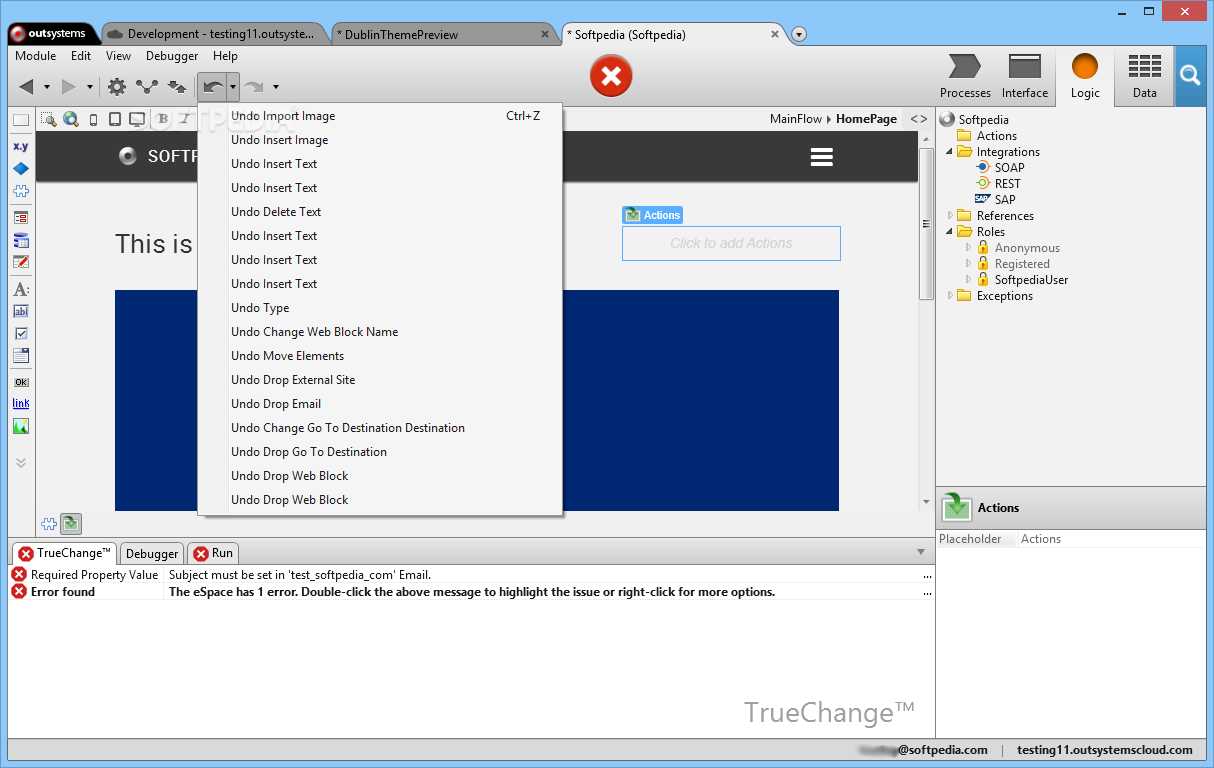Choose Undo Delete Text from the list
1214x768 pixels.
point(380,212)
